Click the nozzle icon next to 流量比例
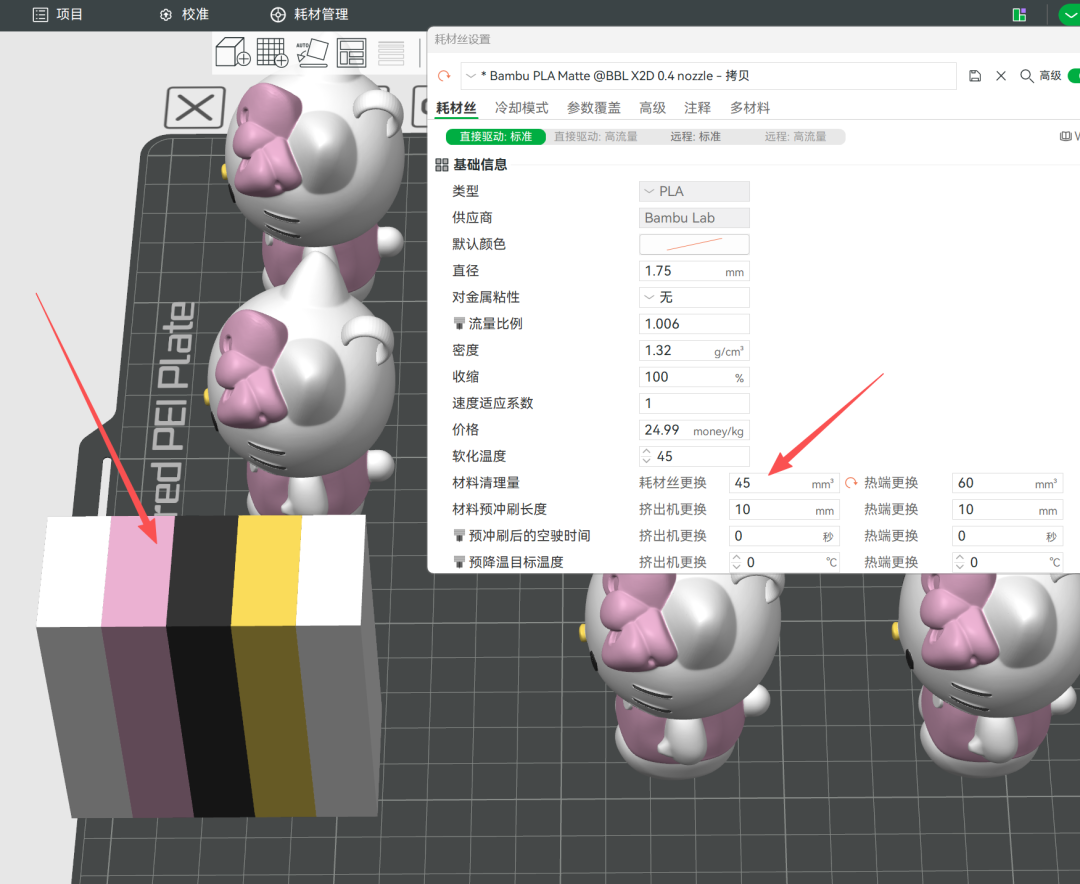This screenshot has height=884, width=1080. pos(459,323)
